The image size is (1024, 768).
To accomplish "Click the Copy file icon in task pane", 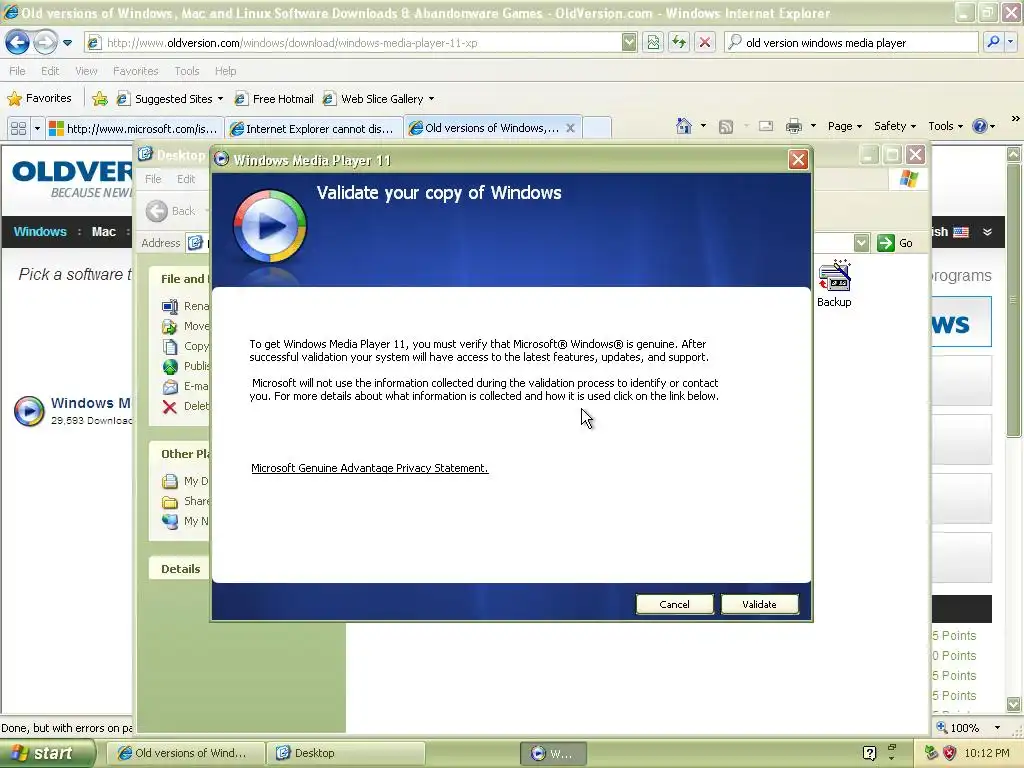I will (x=170, y=346).
